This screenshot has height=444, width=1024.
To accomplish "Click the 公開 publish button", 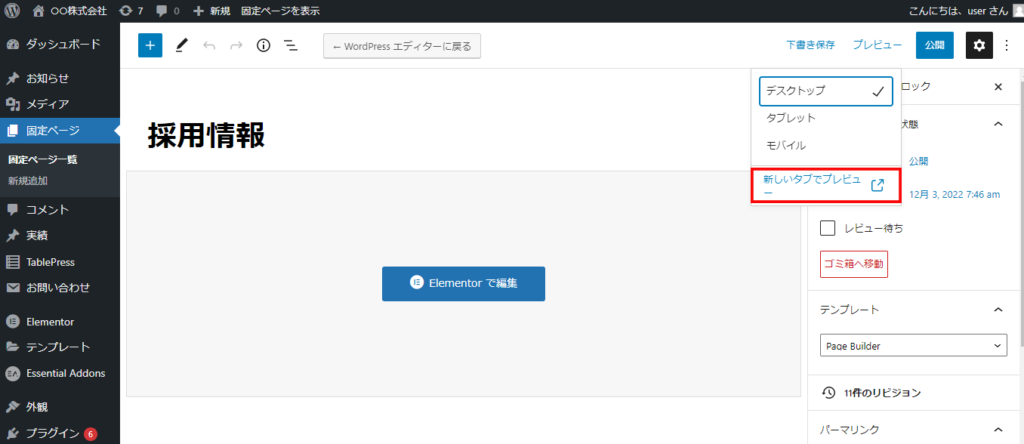I will pyautogui.click(x=934, y=45).
